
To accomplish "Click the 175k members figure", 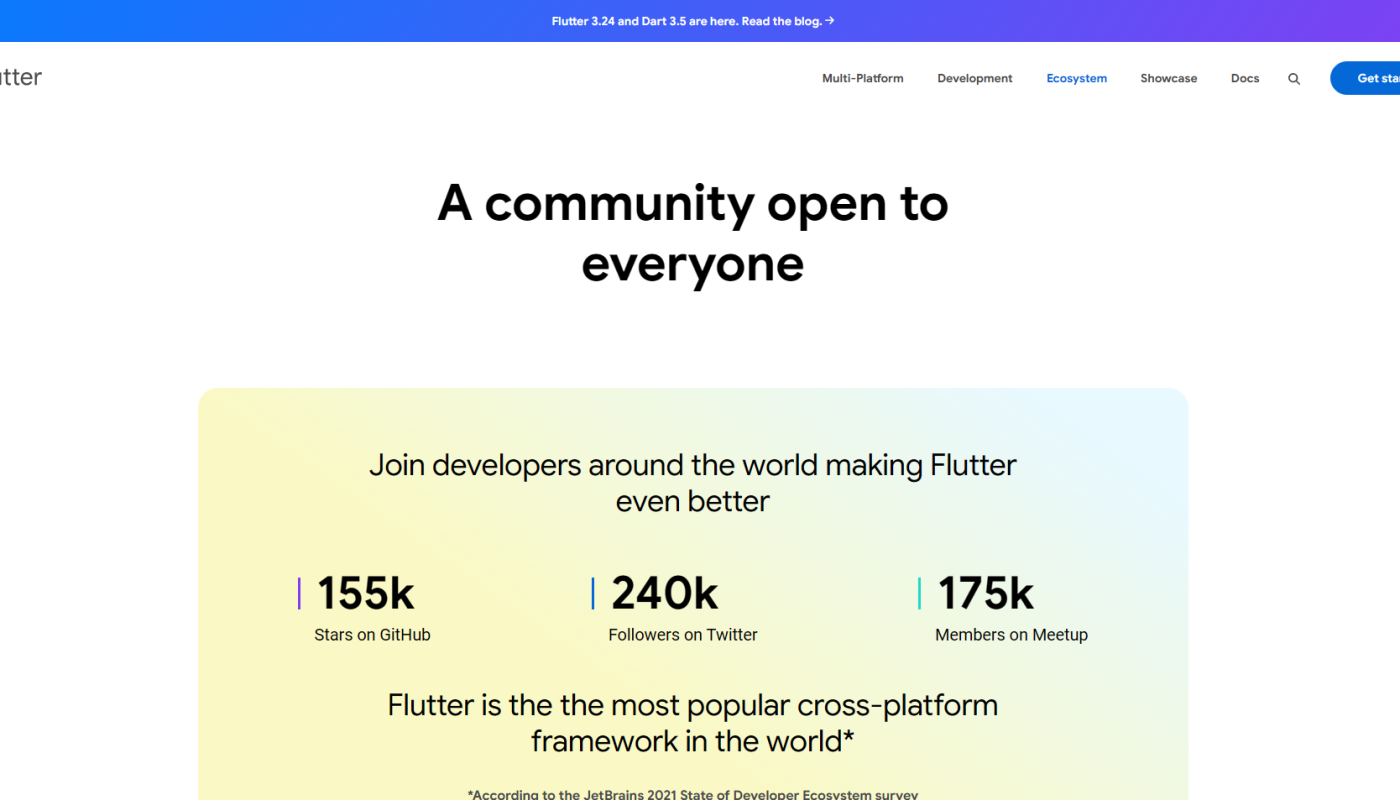I will pos(985,593).
